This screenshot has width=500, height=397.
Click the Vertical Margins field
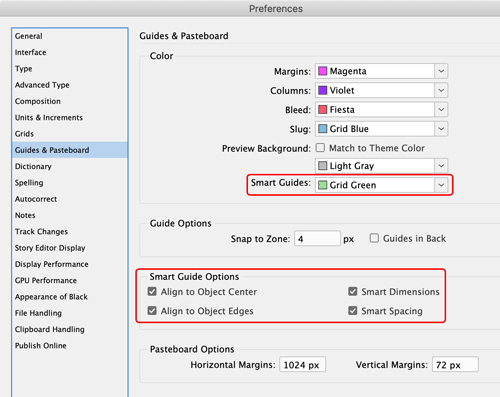coord(455,365)
